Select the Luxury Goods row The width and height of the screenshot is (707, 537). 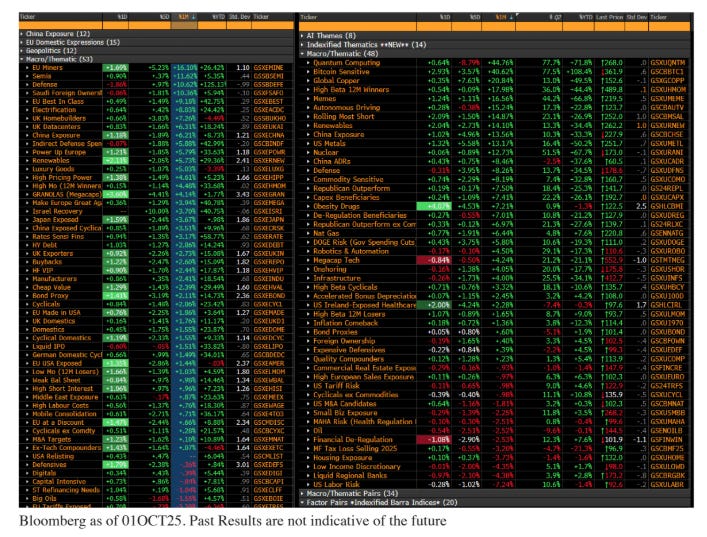156,169
